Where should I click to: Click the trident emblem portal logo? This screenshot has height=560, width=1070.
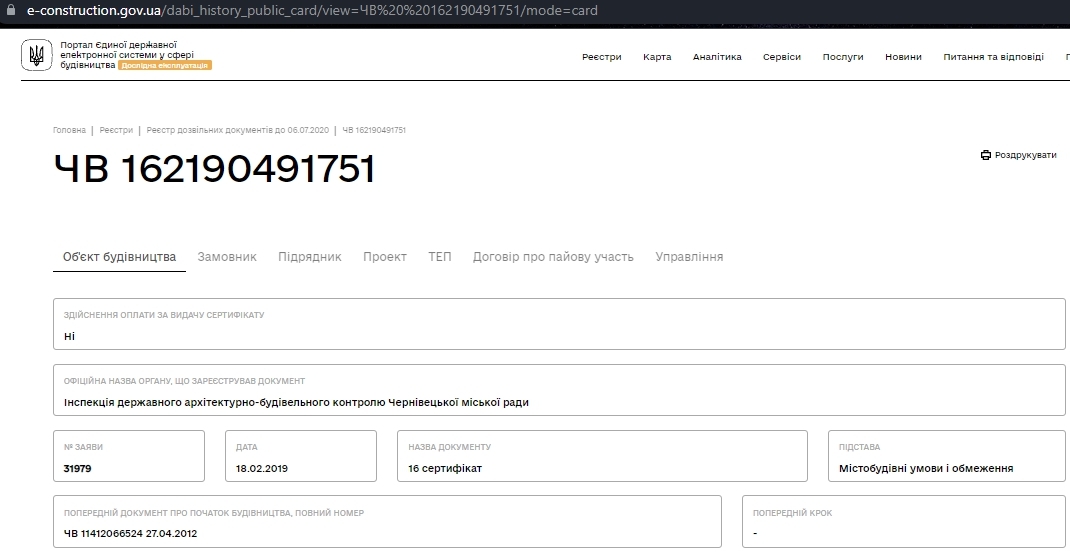point(36,55)
